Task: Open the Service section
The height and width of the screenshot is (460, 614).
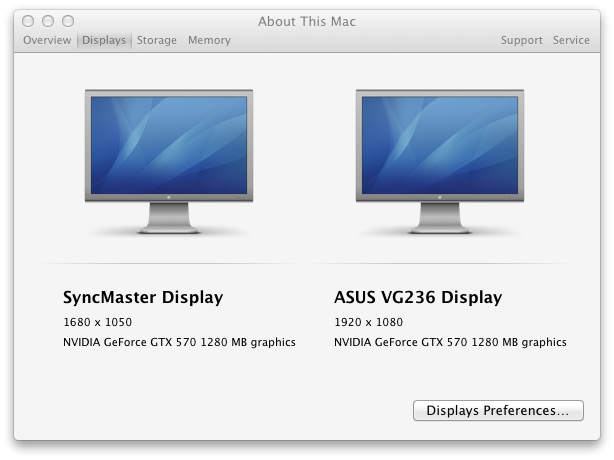Action: 571,40
